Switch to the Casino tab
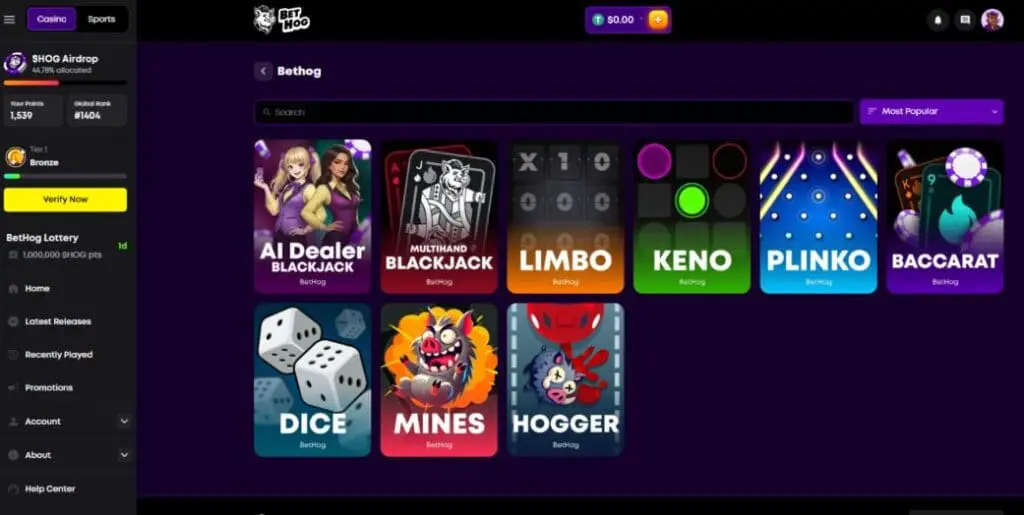Viewport: 1024px width, 515px height. [x=52, y=20]
